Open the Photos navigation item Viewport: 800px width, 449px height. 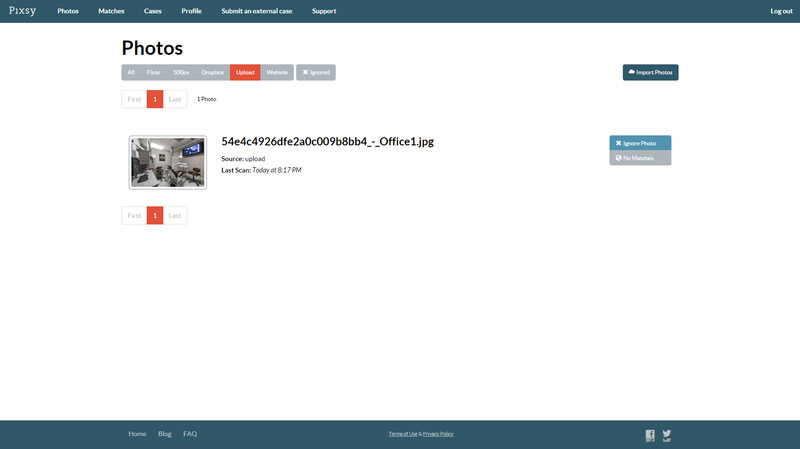[x=68, y=11]
